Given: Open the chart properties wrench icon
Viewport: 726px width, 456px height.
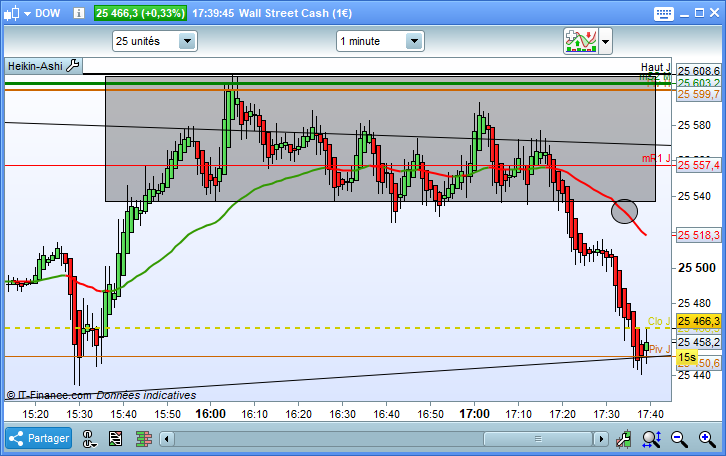Looking at the screenshot, I should (x=624, y=438).
